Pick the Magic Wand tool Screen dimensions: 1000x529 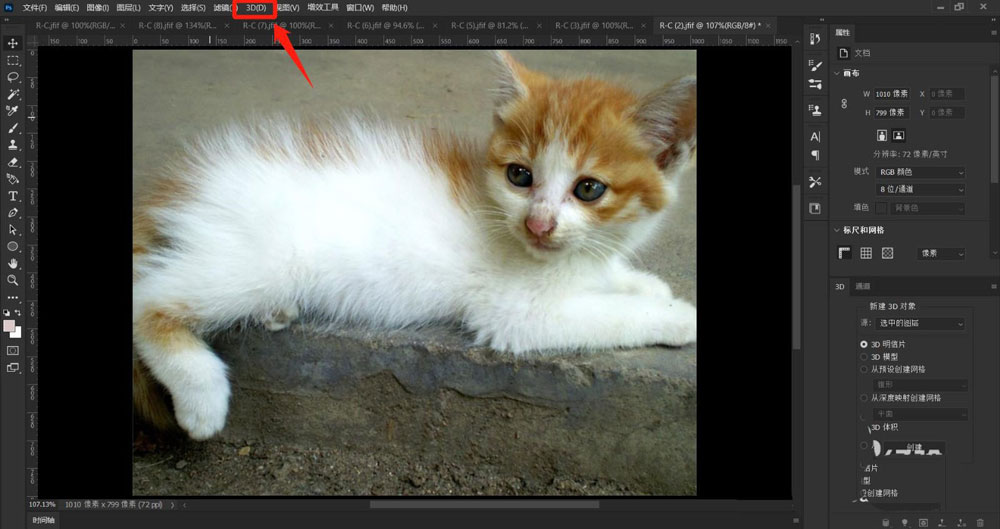[13, 94]
